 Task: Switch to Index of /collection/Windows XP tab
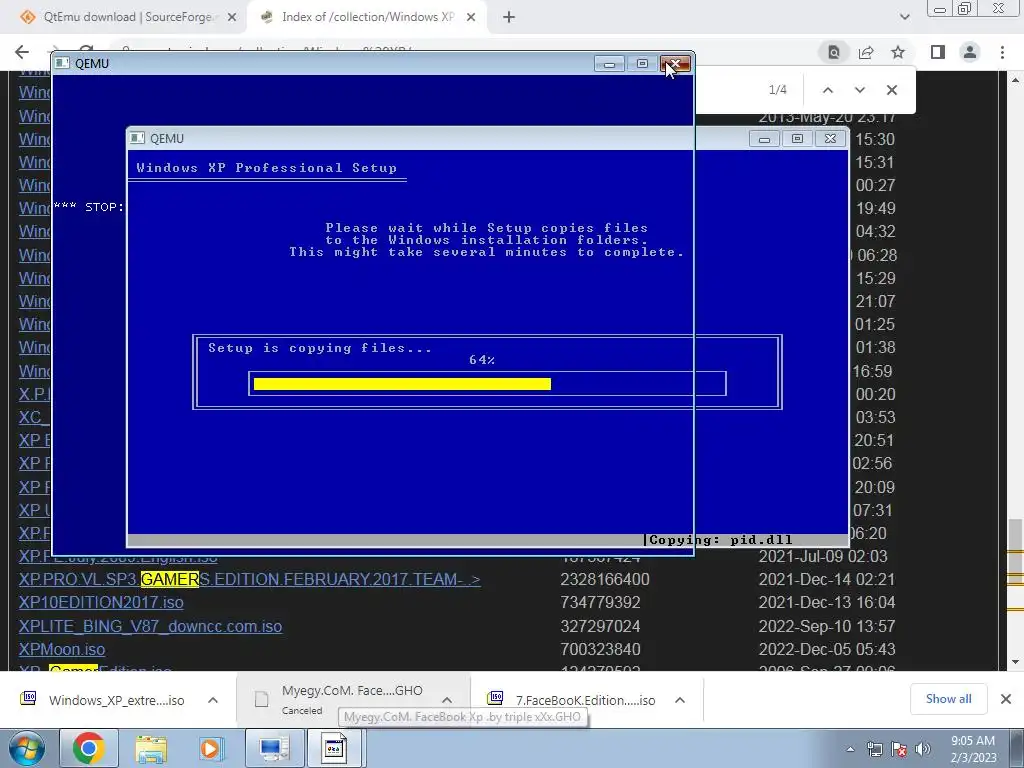(x=366, y=17)
